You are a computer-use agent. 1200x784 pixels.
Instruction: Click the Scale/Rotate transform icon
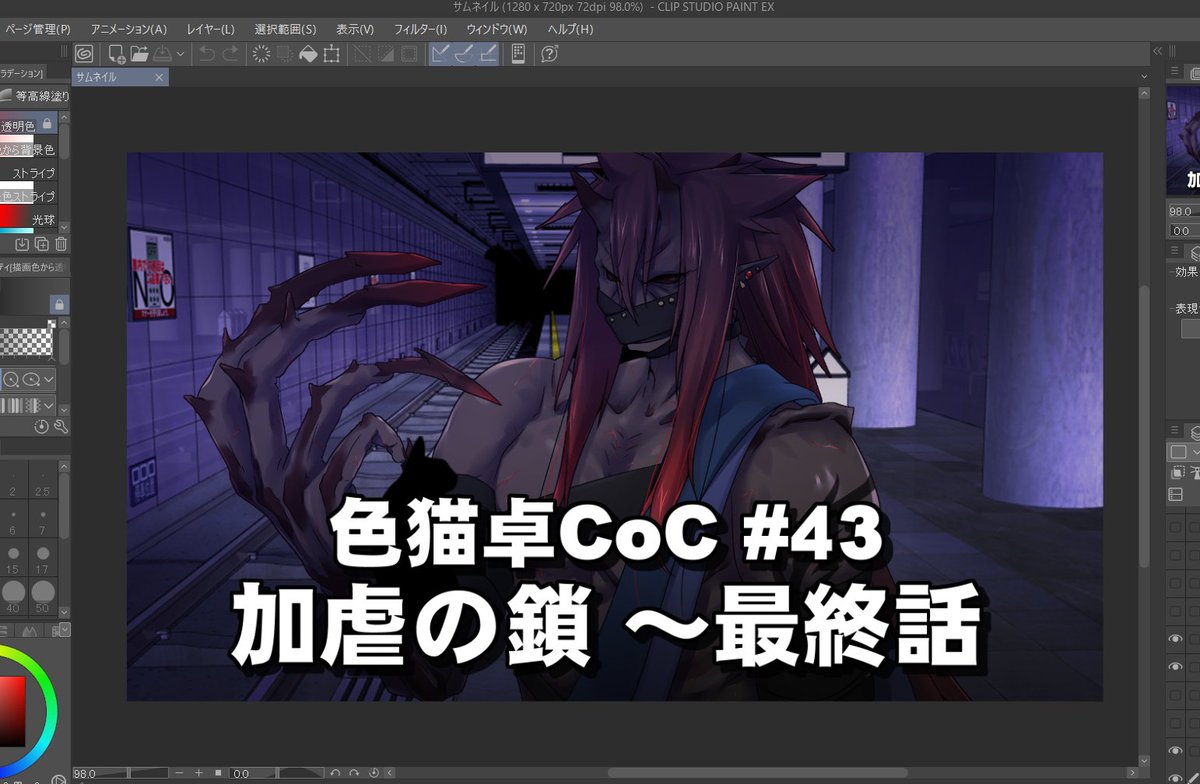click(x=331, y=54)
